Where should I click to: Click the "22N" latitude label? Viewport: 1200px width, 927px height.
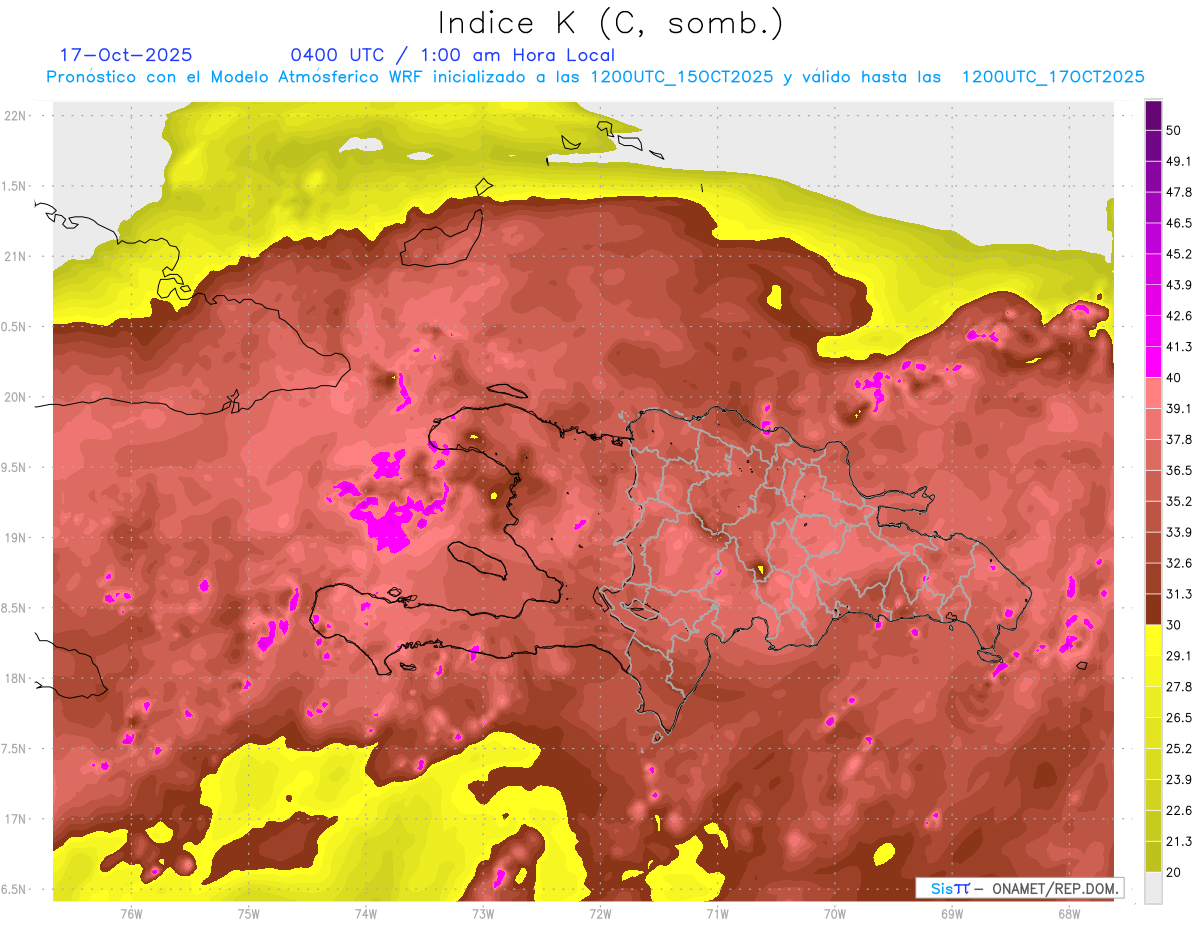15,116
